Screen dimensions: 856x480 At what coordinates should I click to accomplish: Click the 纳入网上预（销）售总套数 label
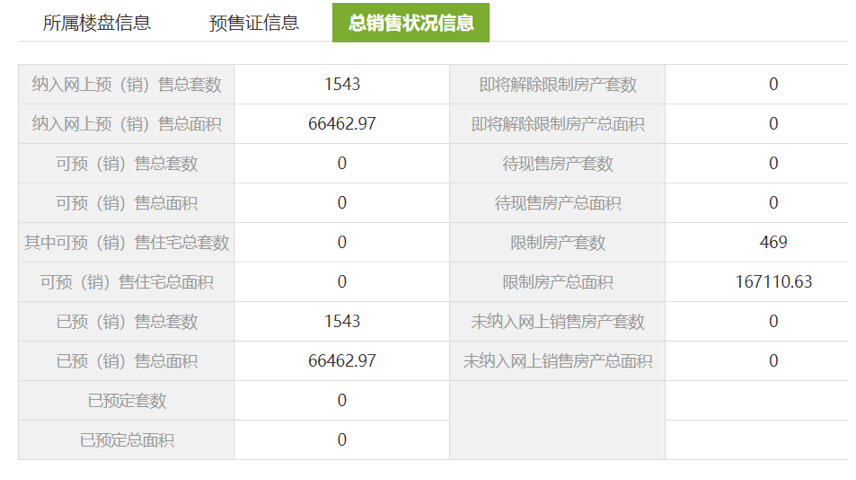click(x=127, y=85)
